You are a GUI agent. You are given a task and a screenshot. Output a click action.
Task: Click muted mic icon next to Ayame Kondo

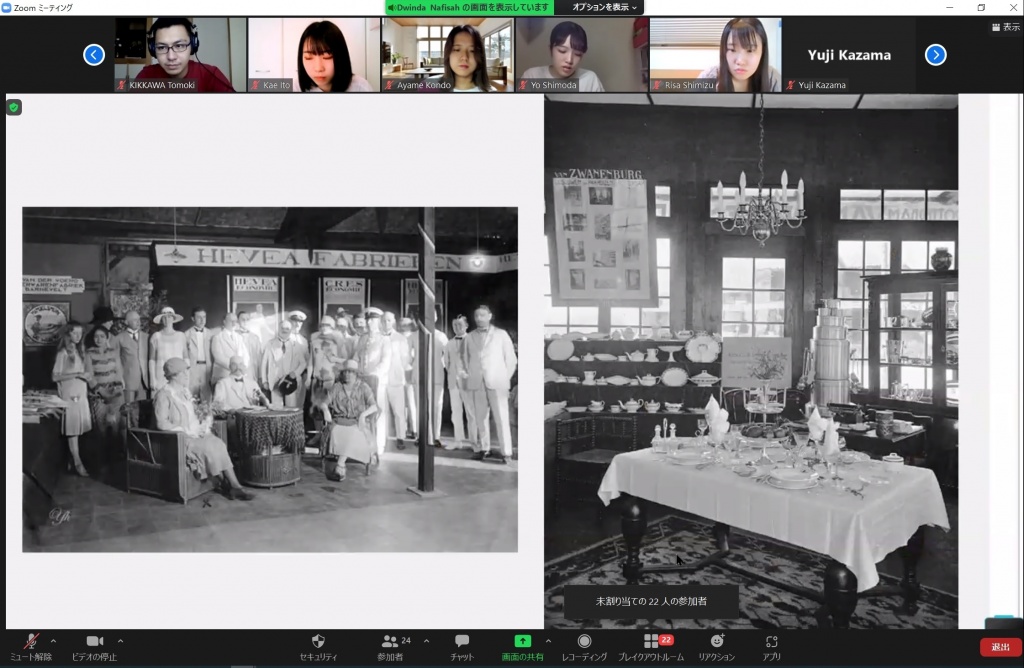389,85
